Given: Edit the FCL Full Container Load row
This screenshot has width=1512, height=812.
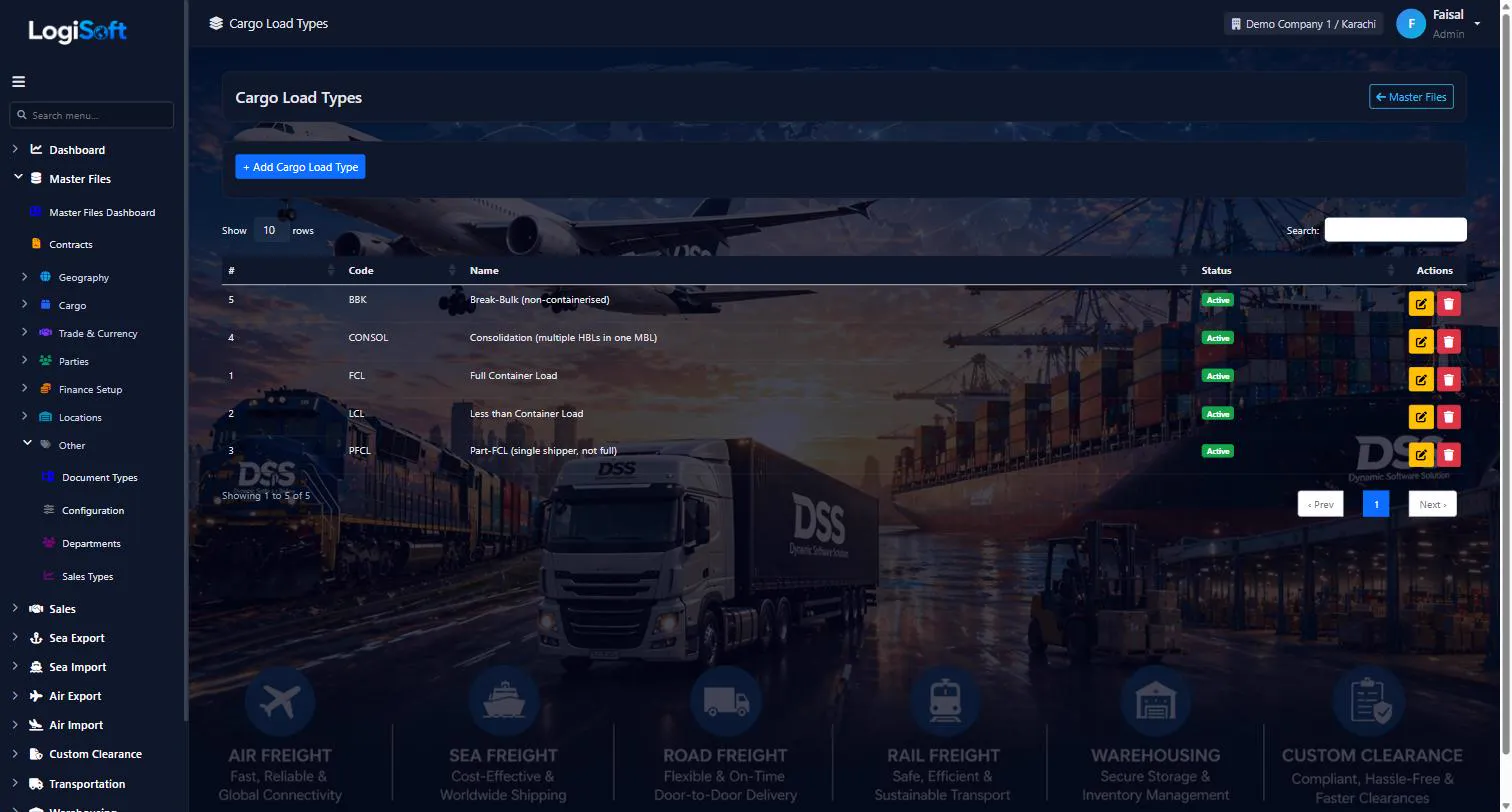Looking at the screenshot, I should click(x=1421, y=380).
